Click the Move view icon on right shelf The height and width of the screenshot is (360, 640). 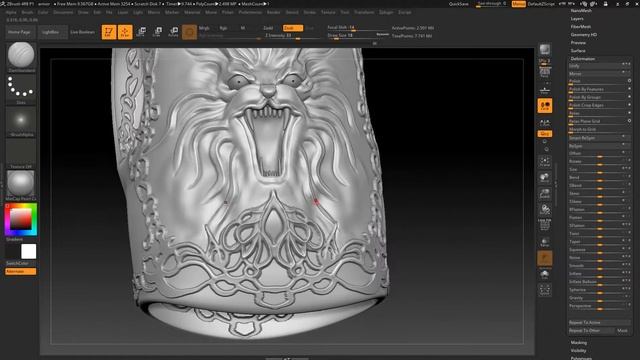(x=545, y=178)
